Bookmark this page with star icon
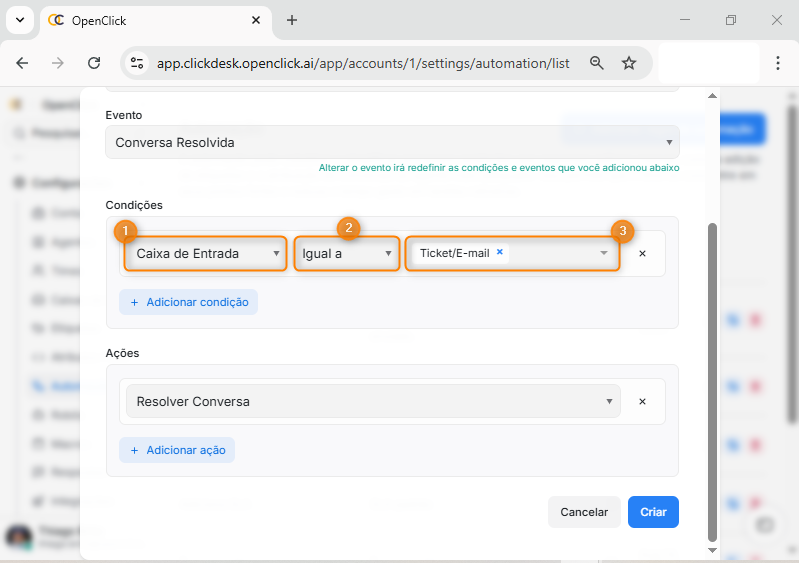 [629, 63]
